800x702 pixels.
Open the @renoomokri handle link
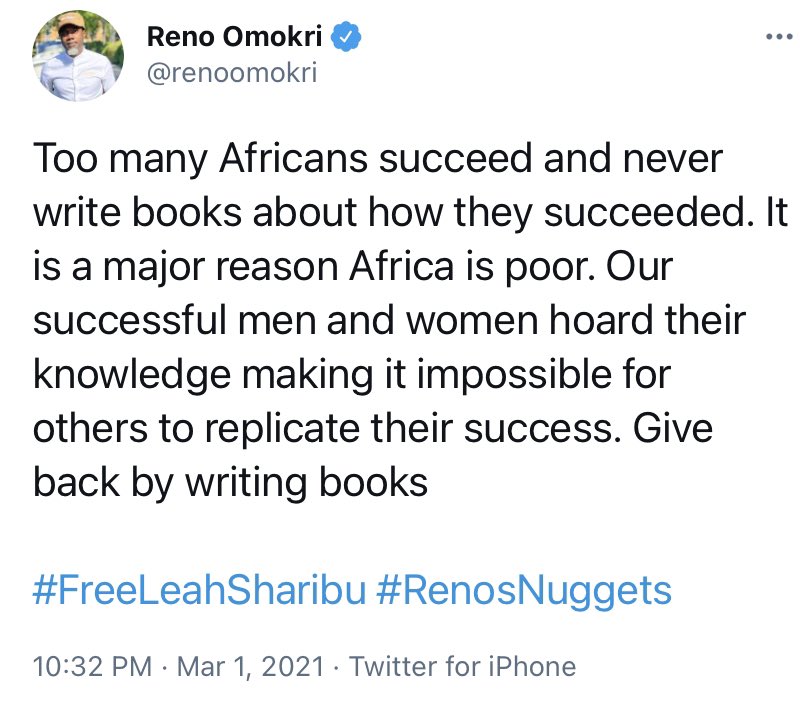click(x=232, y=72)
